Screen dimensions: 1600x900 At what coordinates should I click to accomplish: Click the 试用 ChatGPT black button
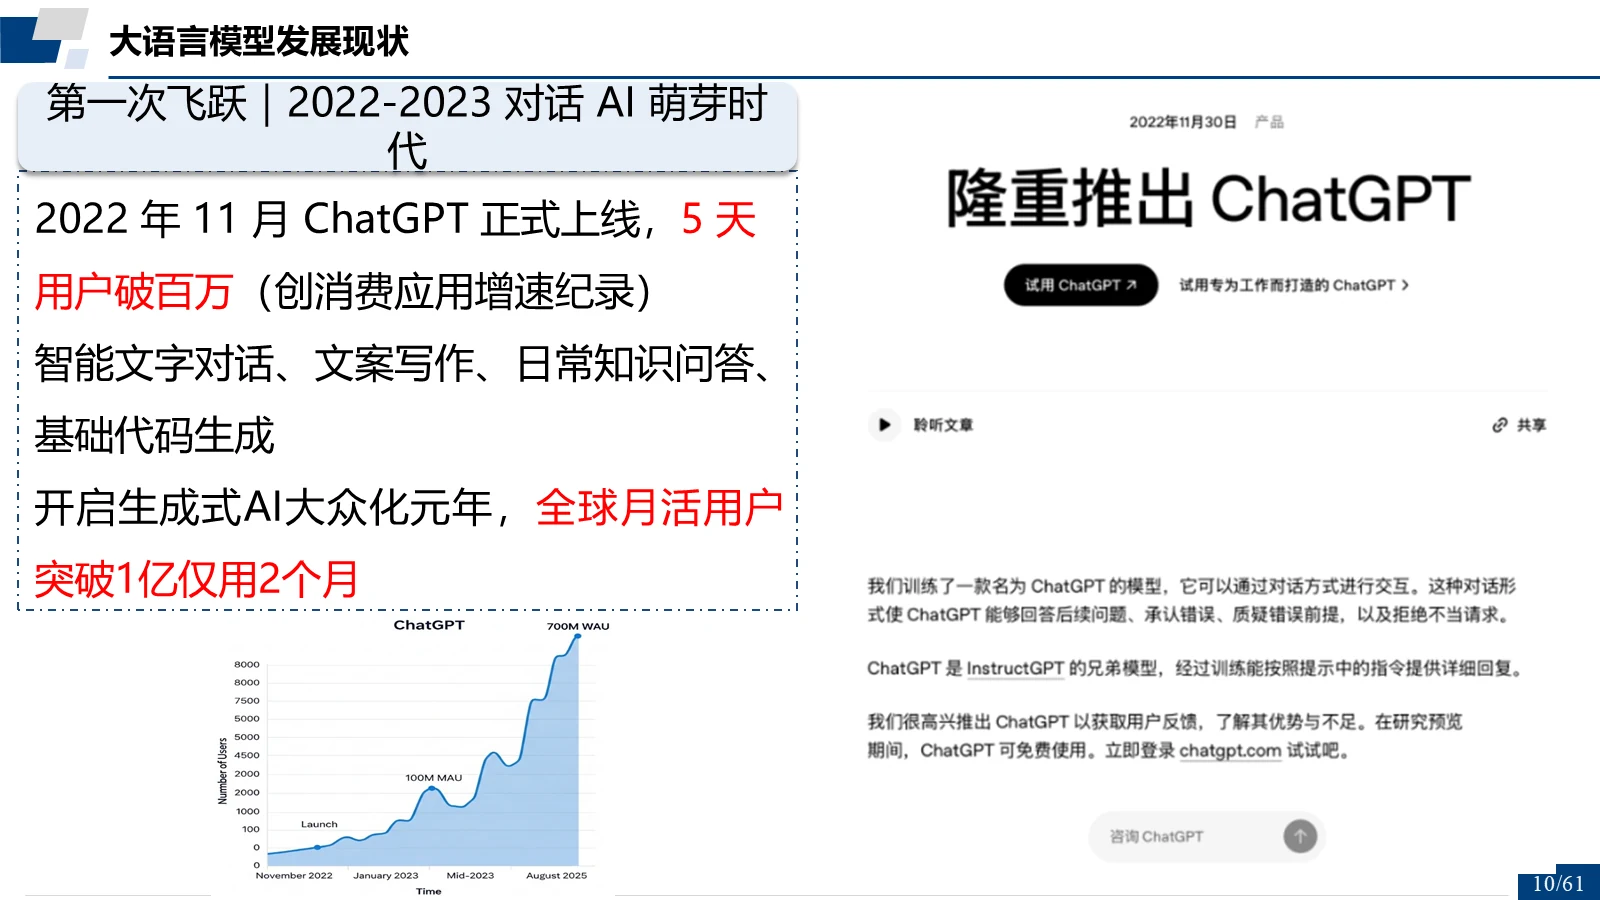[x=1080, y=285]
